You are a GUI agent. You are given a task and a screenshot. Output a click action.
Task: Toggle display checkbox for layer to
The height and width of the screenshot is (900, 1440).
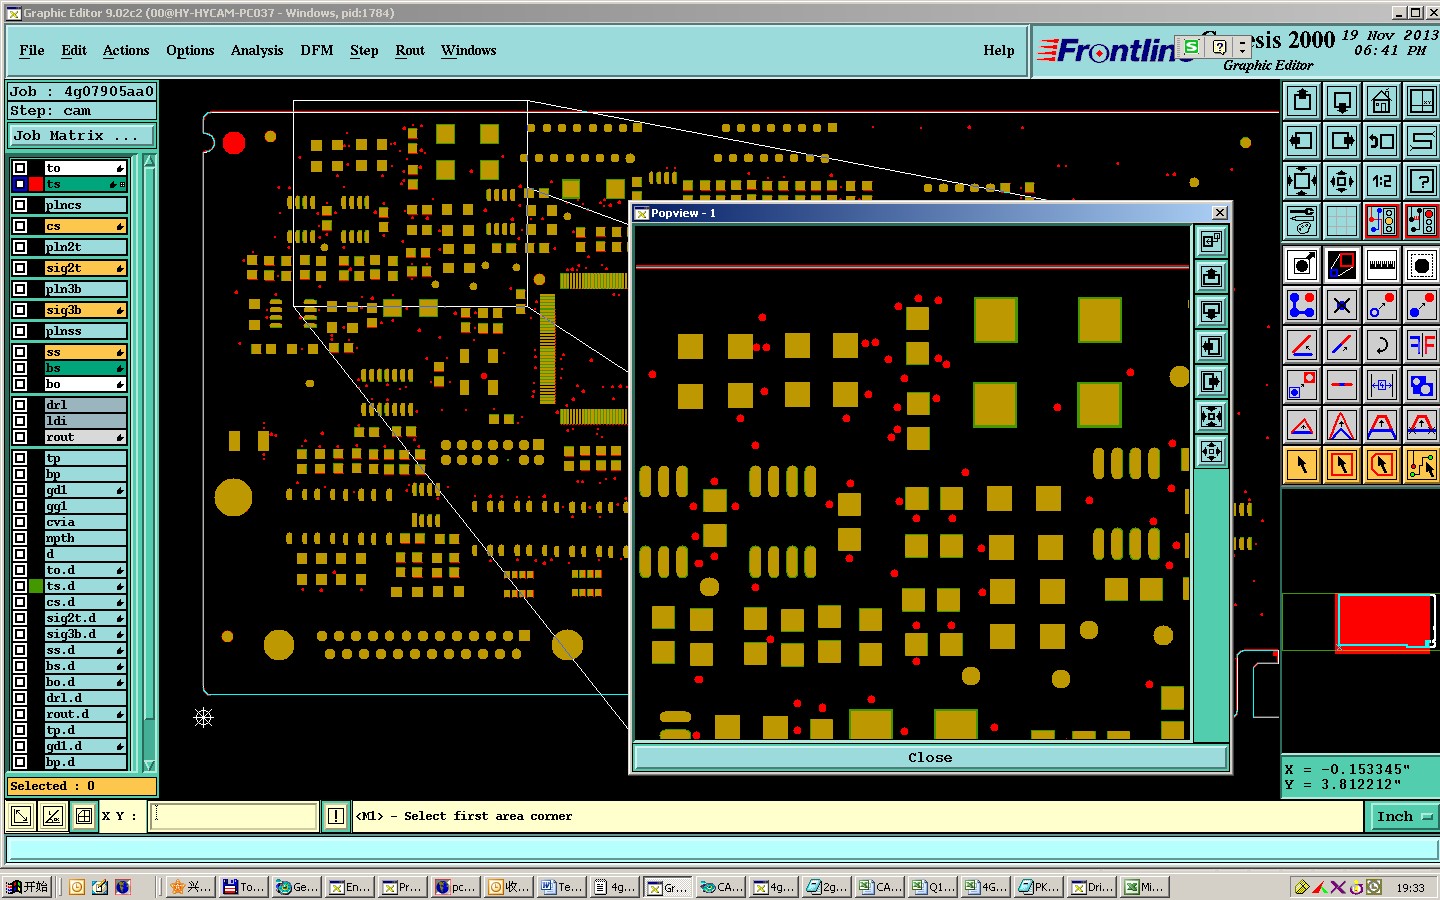point(20,168)
